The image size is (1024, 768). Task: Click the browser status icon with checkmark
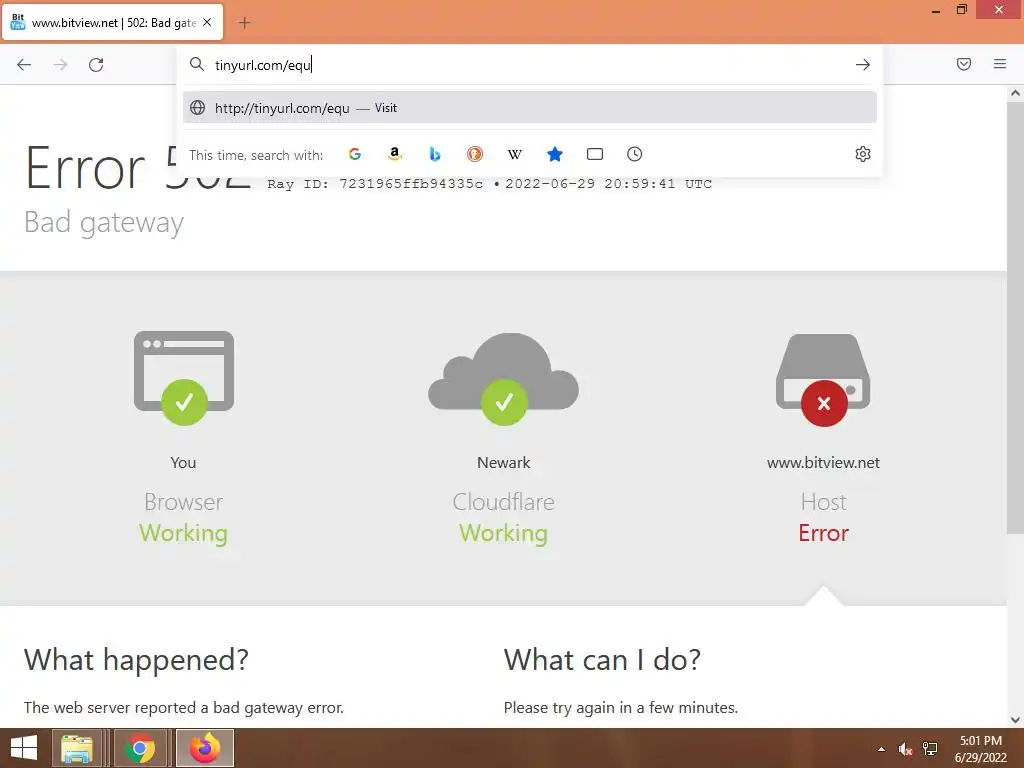point(184,378)
